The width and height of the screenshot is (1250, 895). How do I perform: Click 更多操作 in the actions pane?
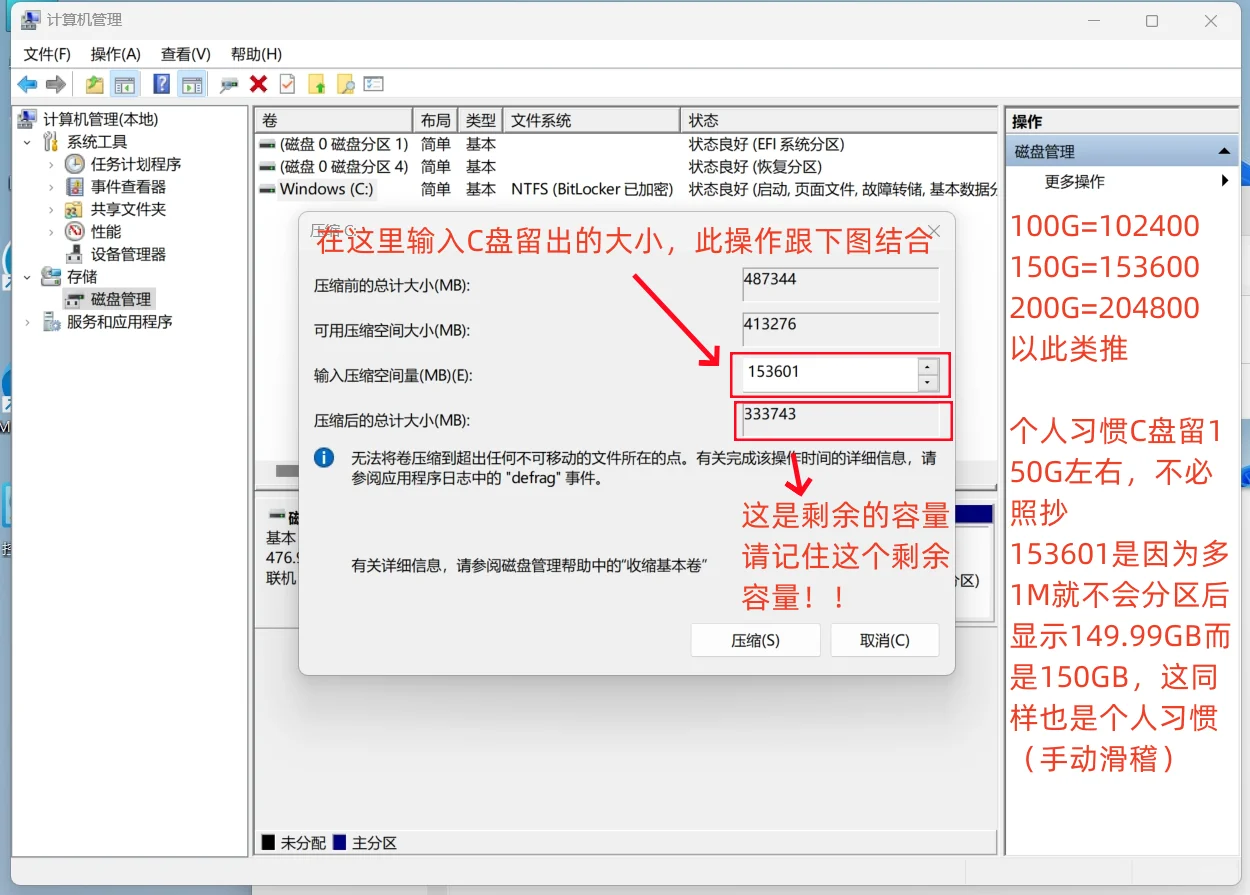[1075, 181]
